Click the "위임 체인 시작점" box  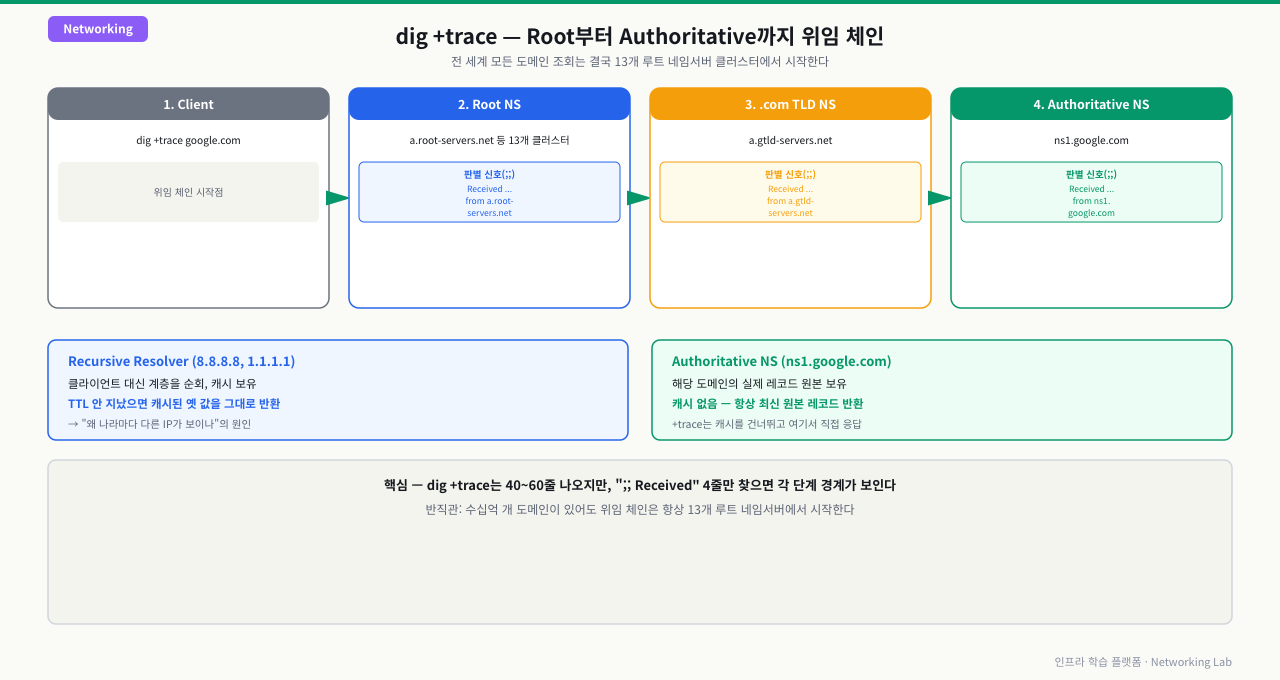coord(188,192)
